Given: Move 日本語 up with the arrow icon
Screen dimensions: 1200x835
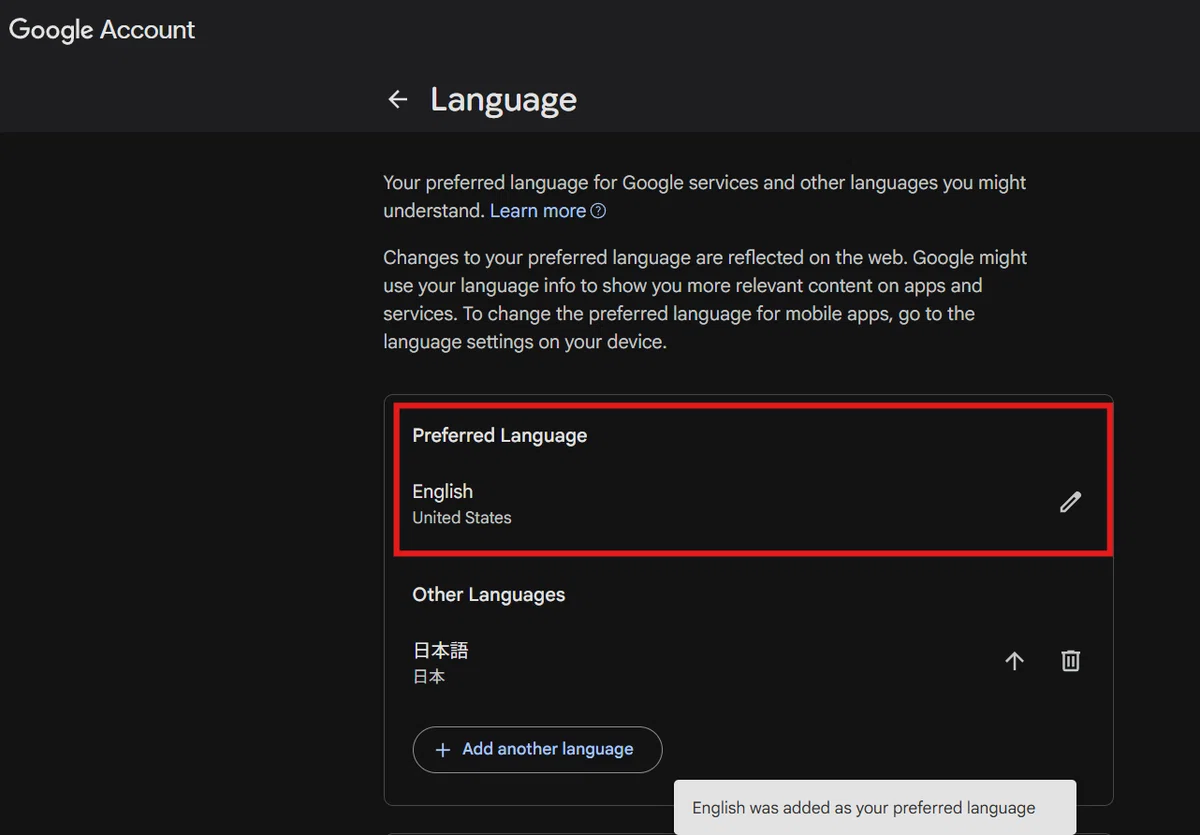Looking at the screenshot, I should pos(1014,661).
